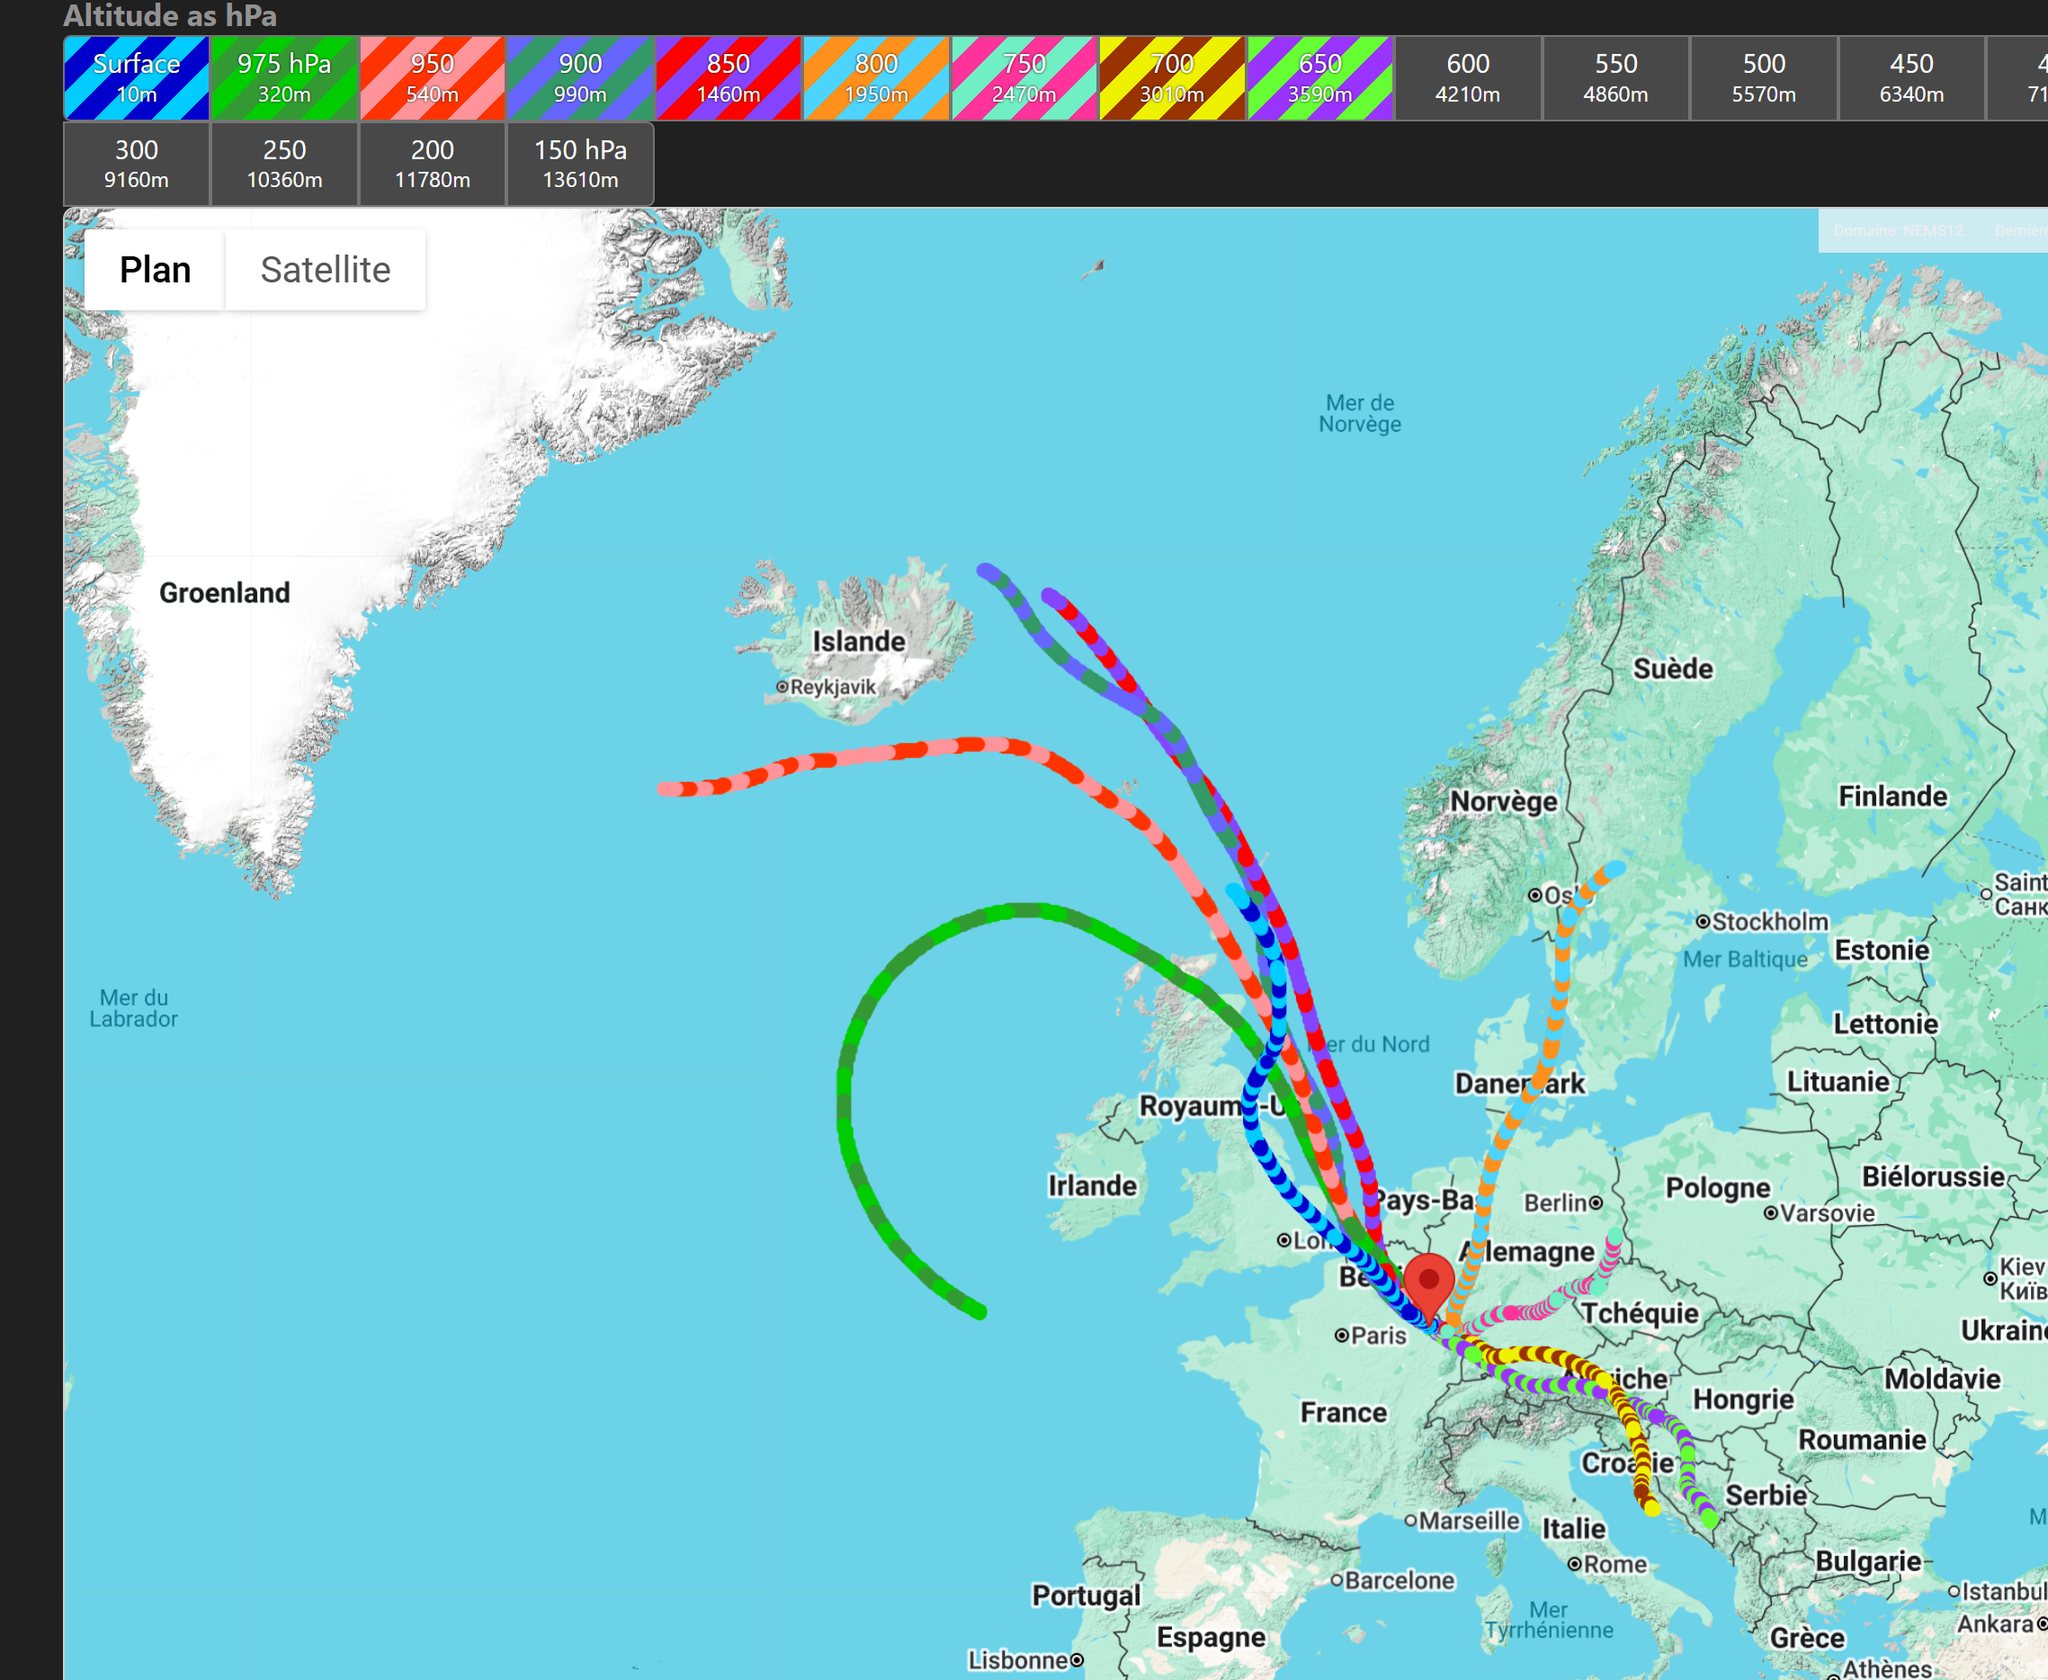The width and height of the screenshot is (2048, 1680).
Task: Enable the 150 hPa 13610m altitude
Action: pos(580,164)
